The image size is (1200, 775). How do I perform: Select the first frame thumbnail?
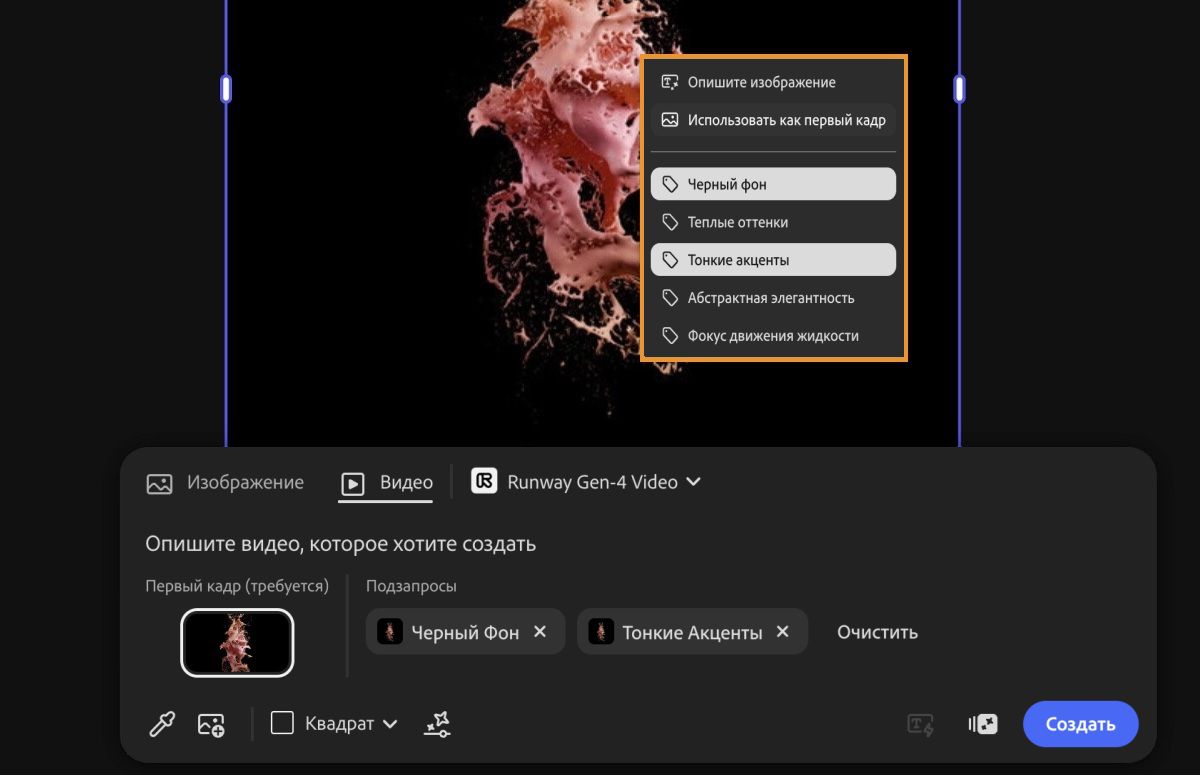pos(237,642)
